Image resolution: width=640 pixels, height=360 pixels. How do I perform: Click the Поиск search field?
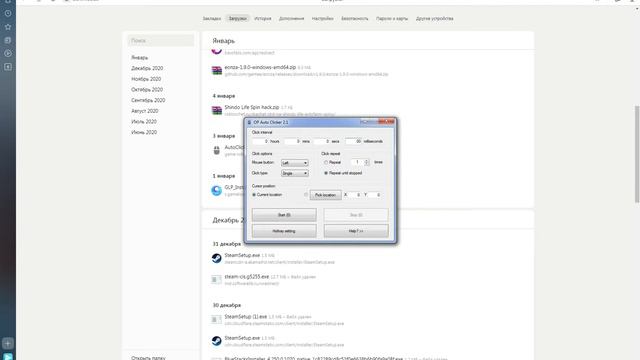[x=161, y=40]
